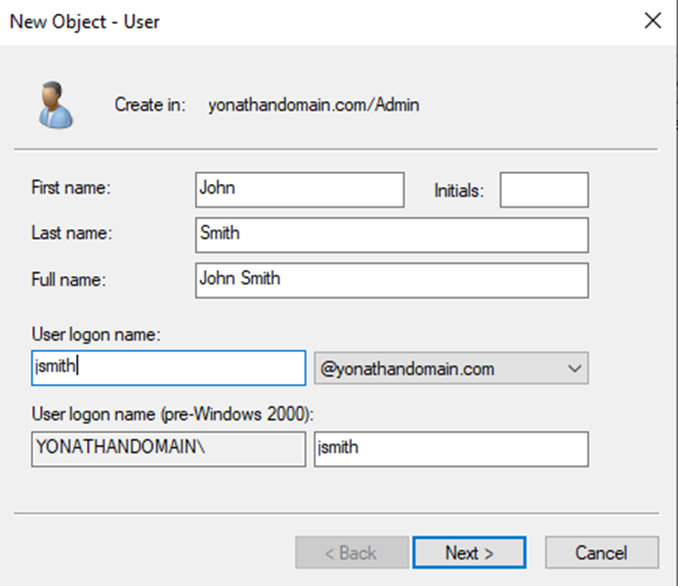Image resolution: width=678 pixels, height=586 pixels.
Task: Click the Full name field showing John Smith
Action: pyautogui.click(x=392, y=280)
